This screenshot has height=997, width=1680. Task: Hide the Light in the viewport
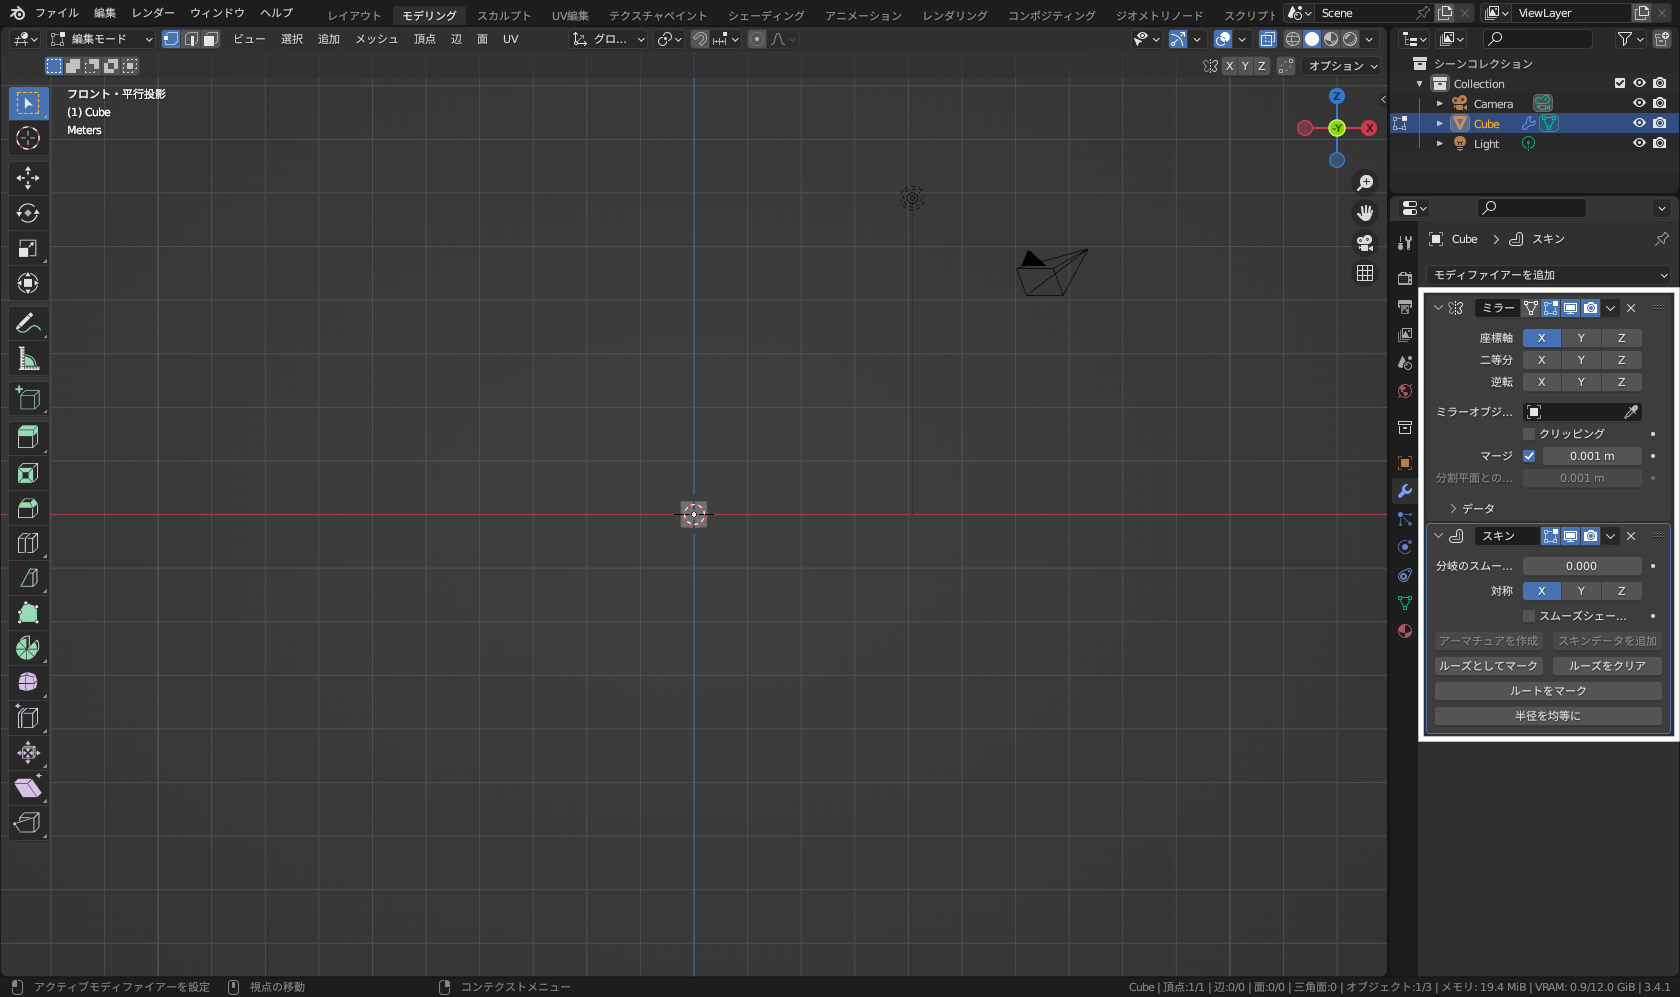1639,143
